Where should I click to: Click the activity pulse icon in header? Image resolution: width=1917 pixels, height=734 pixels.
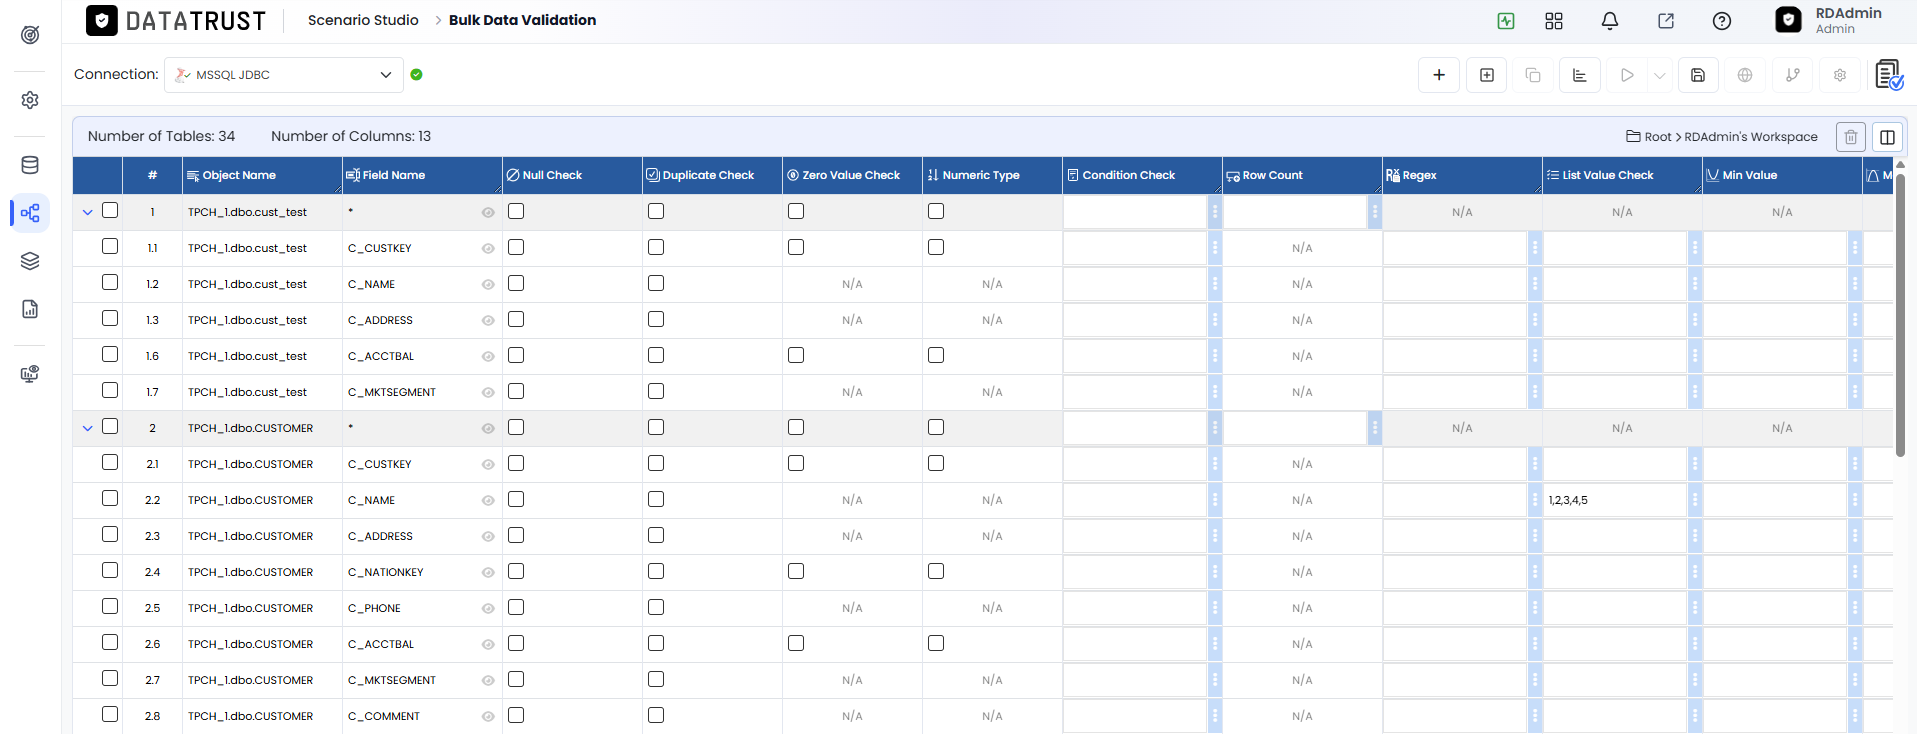click(1506, 21)
